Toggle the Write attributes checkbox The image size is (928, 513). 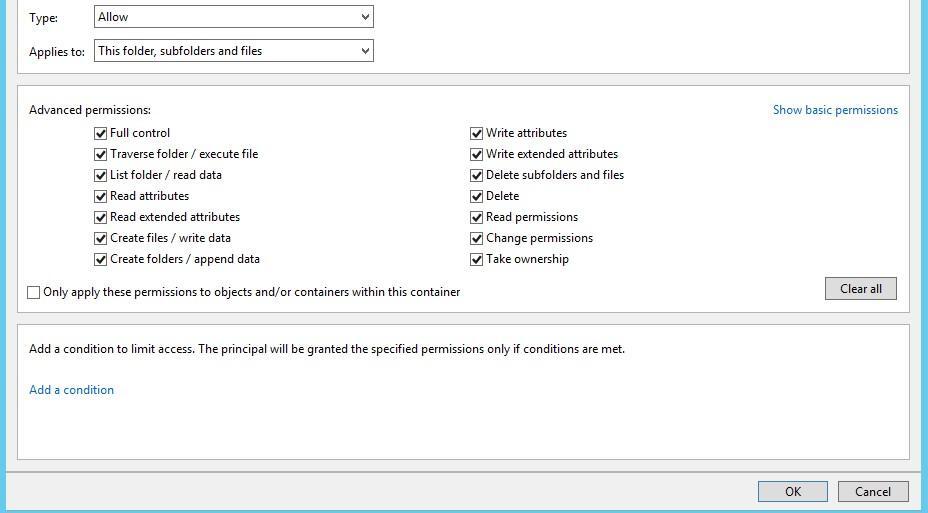[x=476, y=134]
